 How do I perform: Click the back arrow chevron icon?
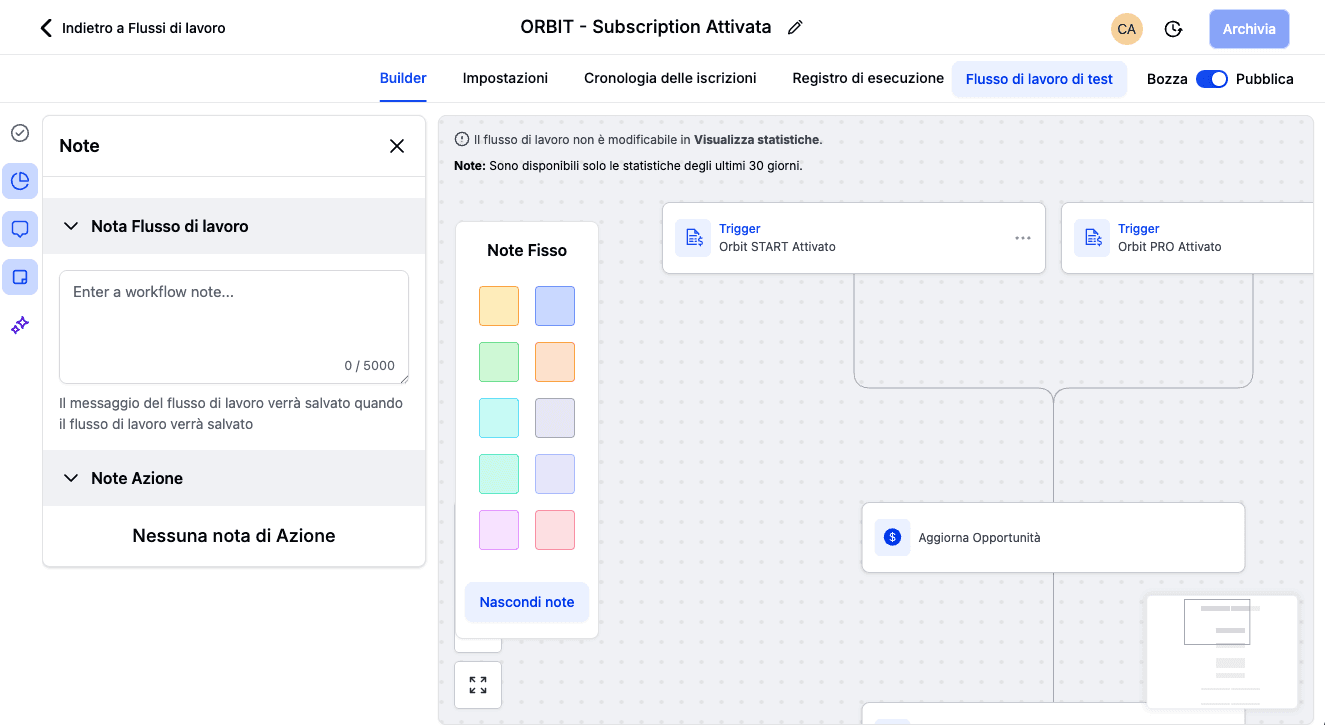pyautogui.click(x=45, y=28)
